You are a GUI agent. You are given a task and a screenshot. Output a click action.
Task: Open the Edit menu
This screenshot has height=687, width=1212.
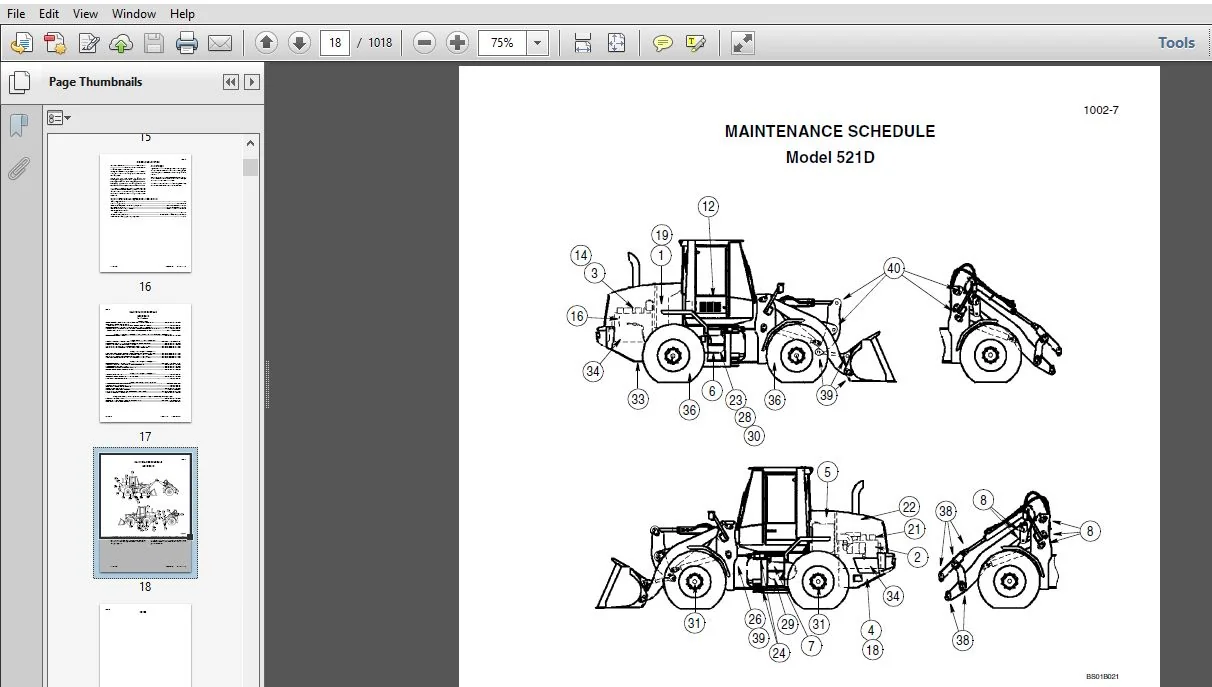tap(49, 14)
